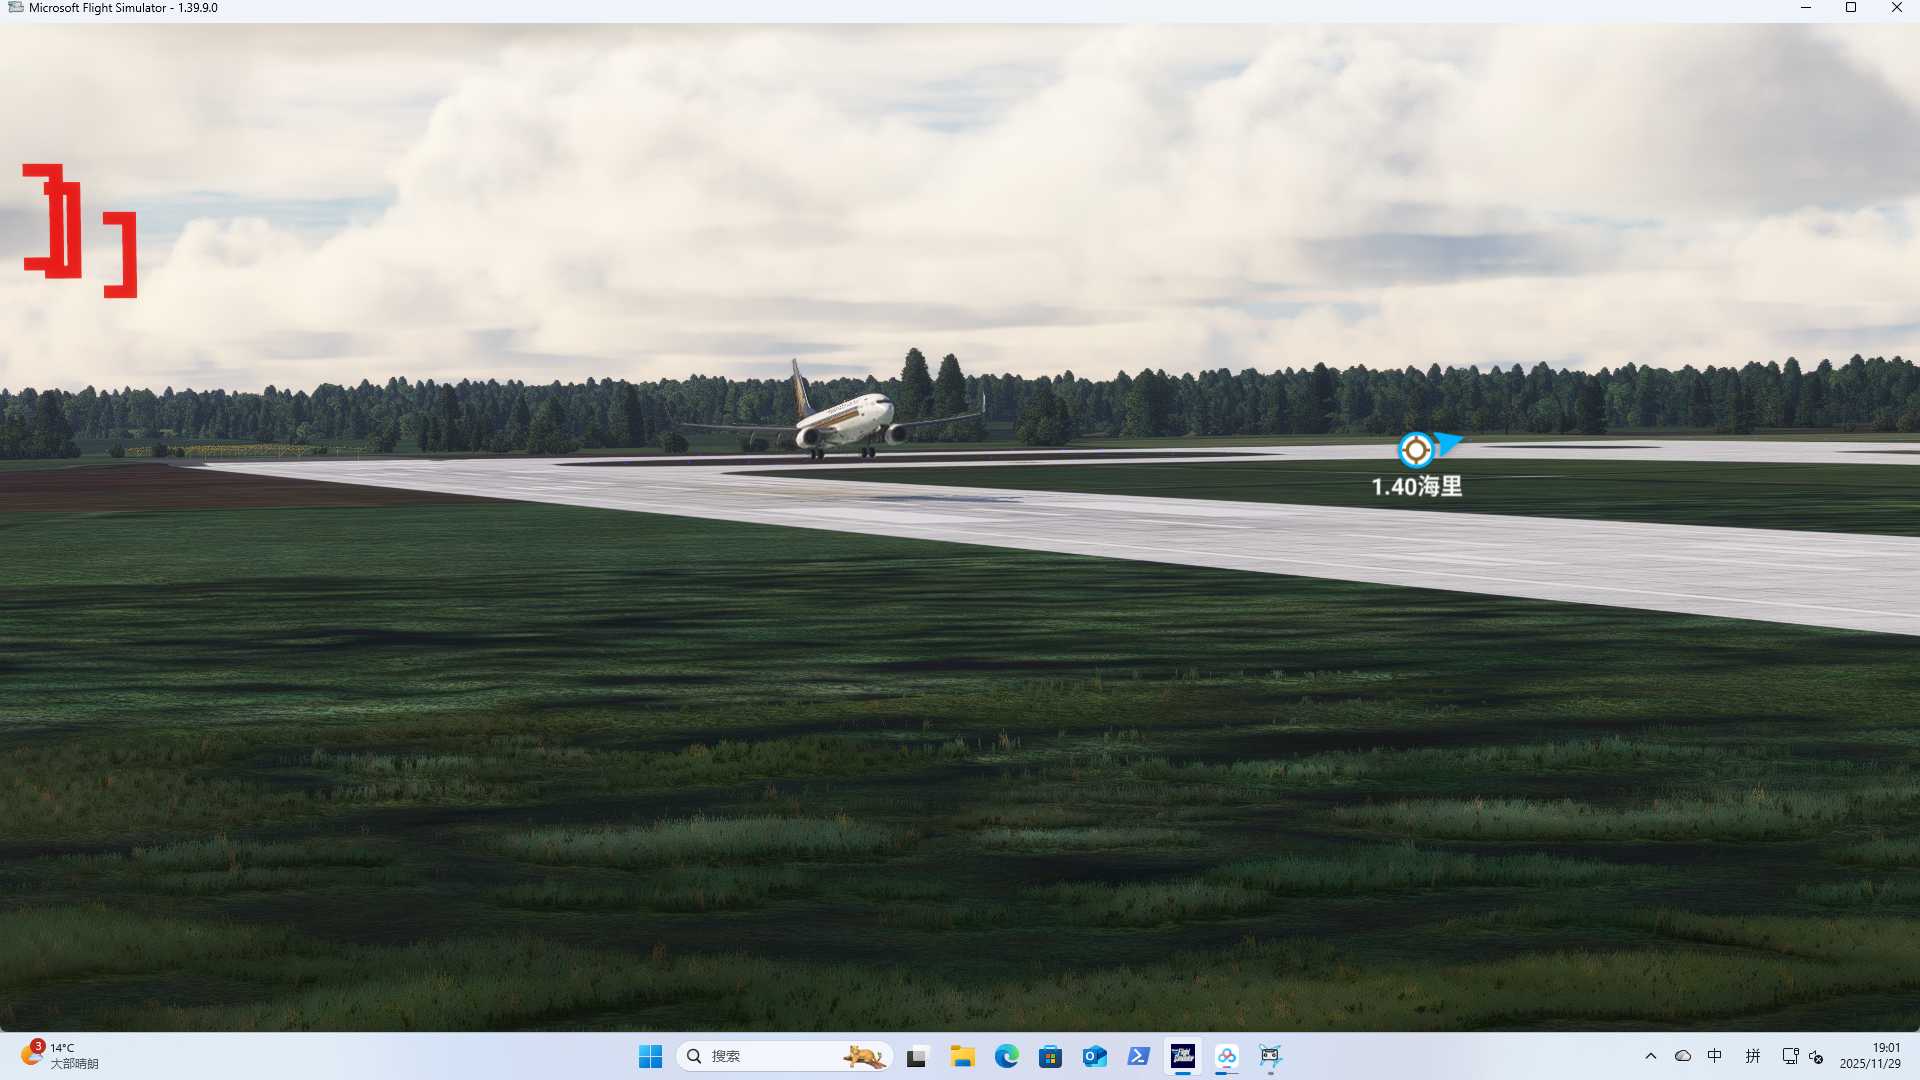1920x1080 pixels.
Task: Click the OneDrive cloud tray icon
Action: pyautogui.click(x=1683, y=1056)
